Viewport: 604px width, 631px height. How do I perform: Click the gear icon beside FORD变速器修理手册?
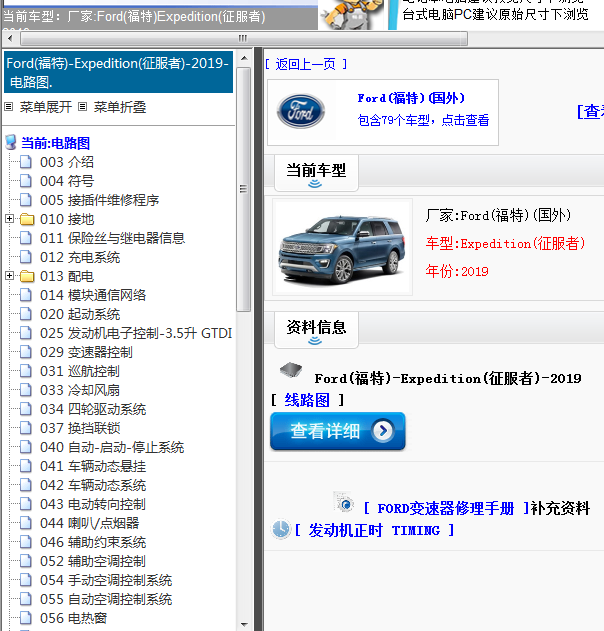344,502
